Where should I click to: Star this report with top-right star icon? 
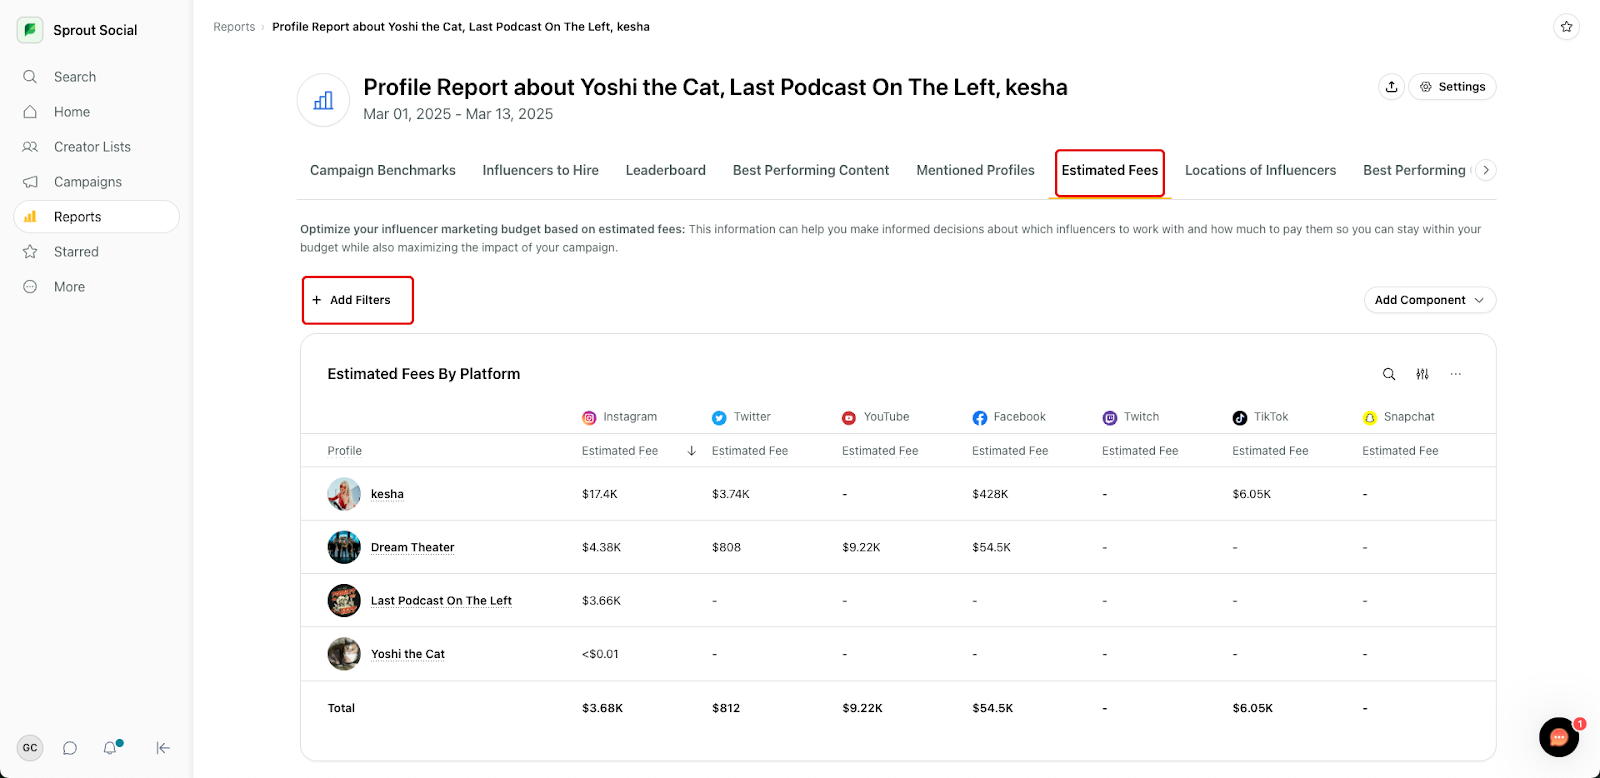(1567, 27)
